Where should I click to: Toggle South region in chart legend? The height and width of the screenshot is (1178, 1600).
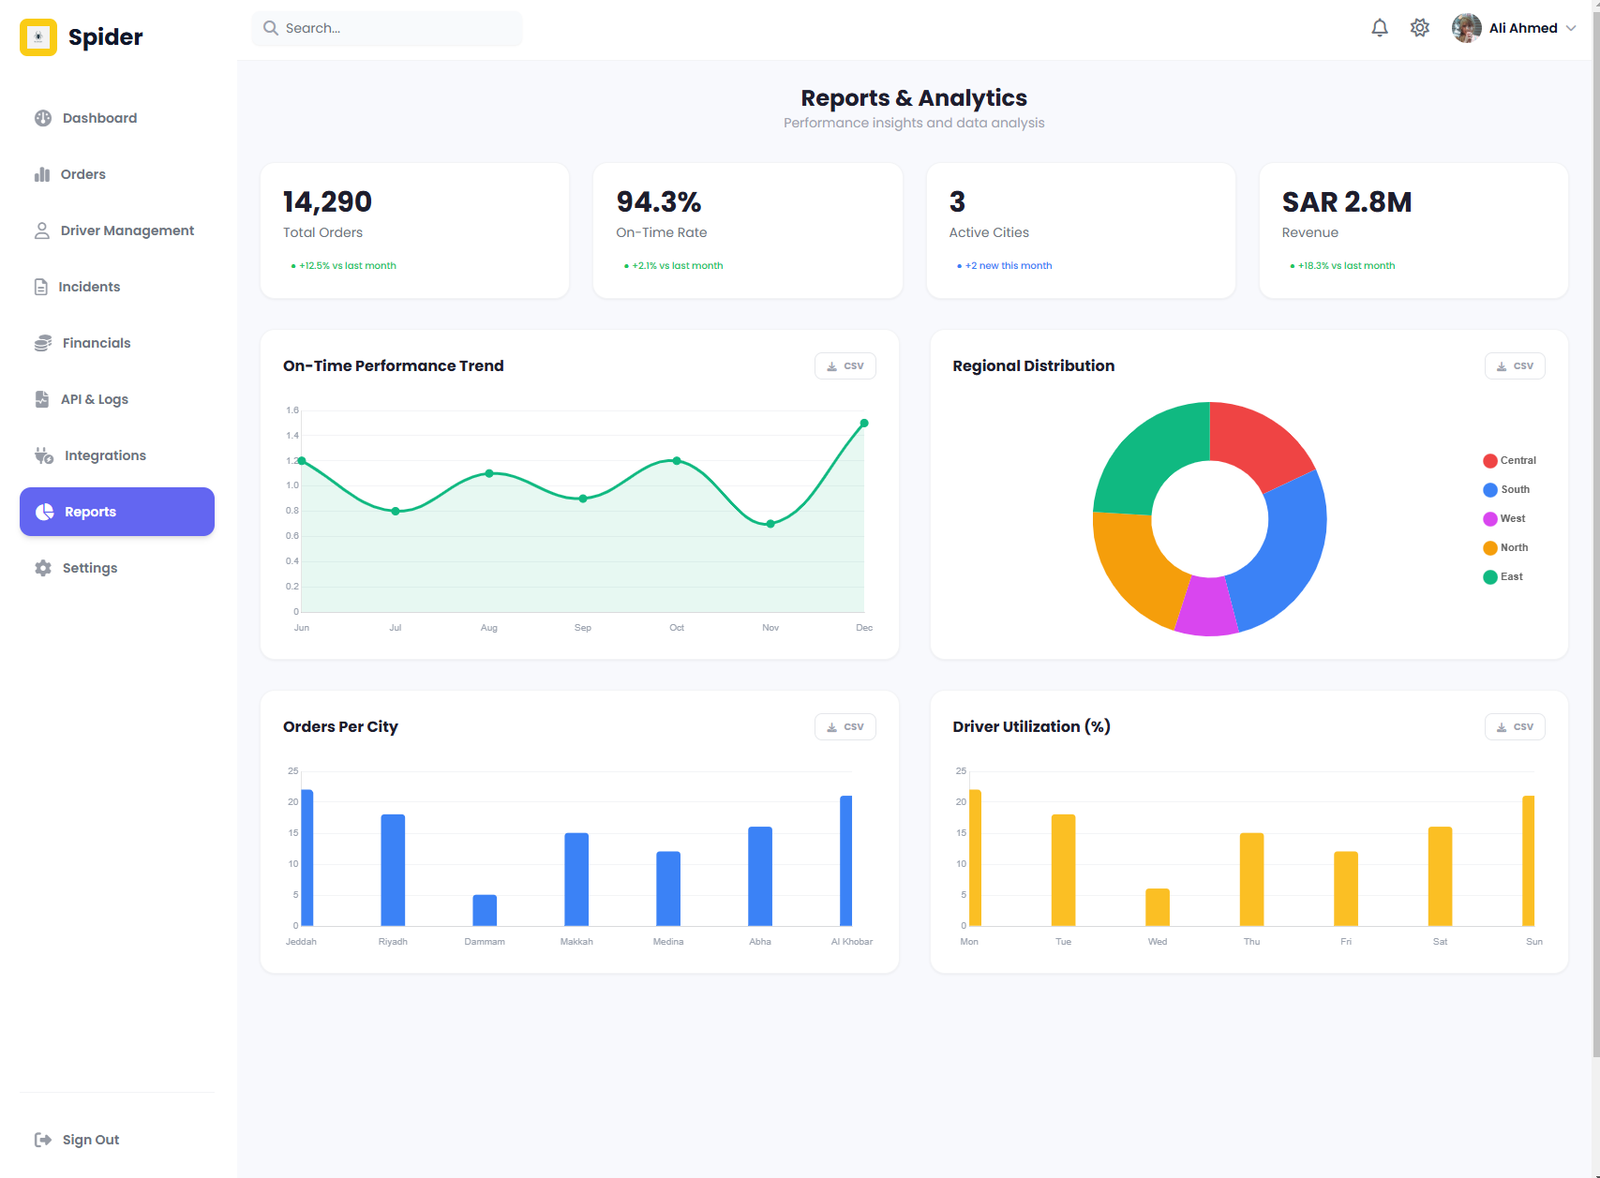[x=1506, y=490]
